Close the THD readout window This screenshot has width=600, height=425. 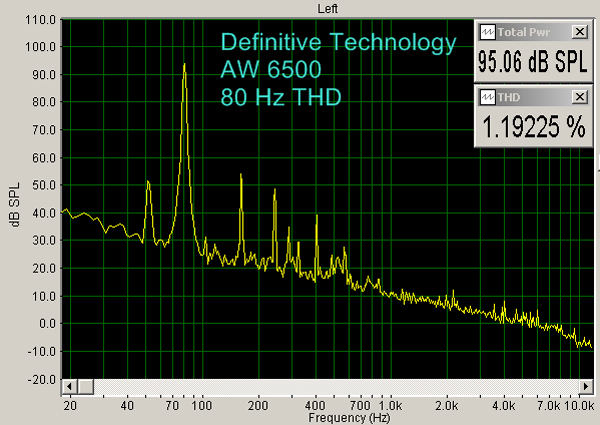click(580, 97)
